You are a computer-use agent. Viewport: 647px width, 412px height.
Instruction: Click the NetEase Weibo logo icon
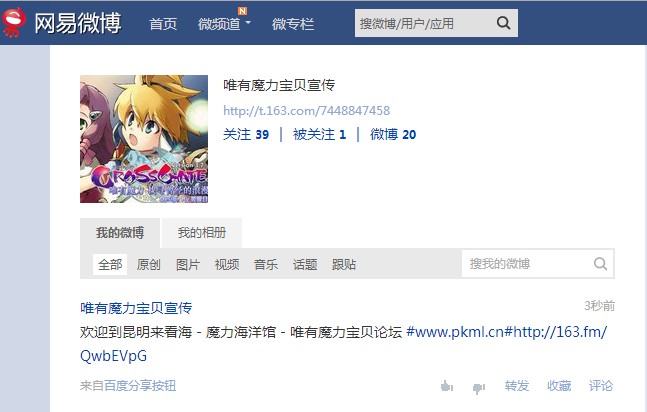(13, 22)
